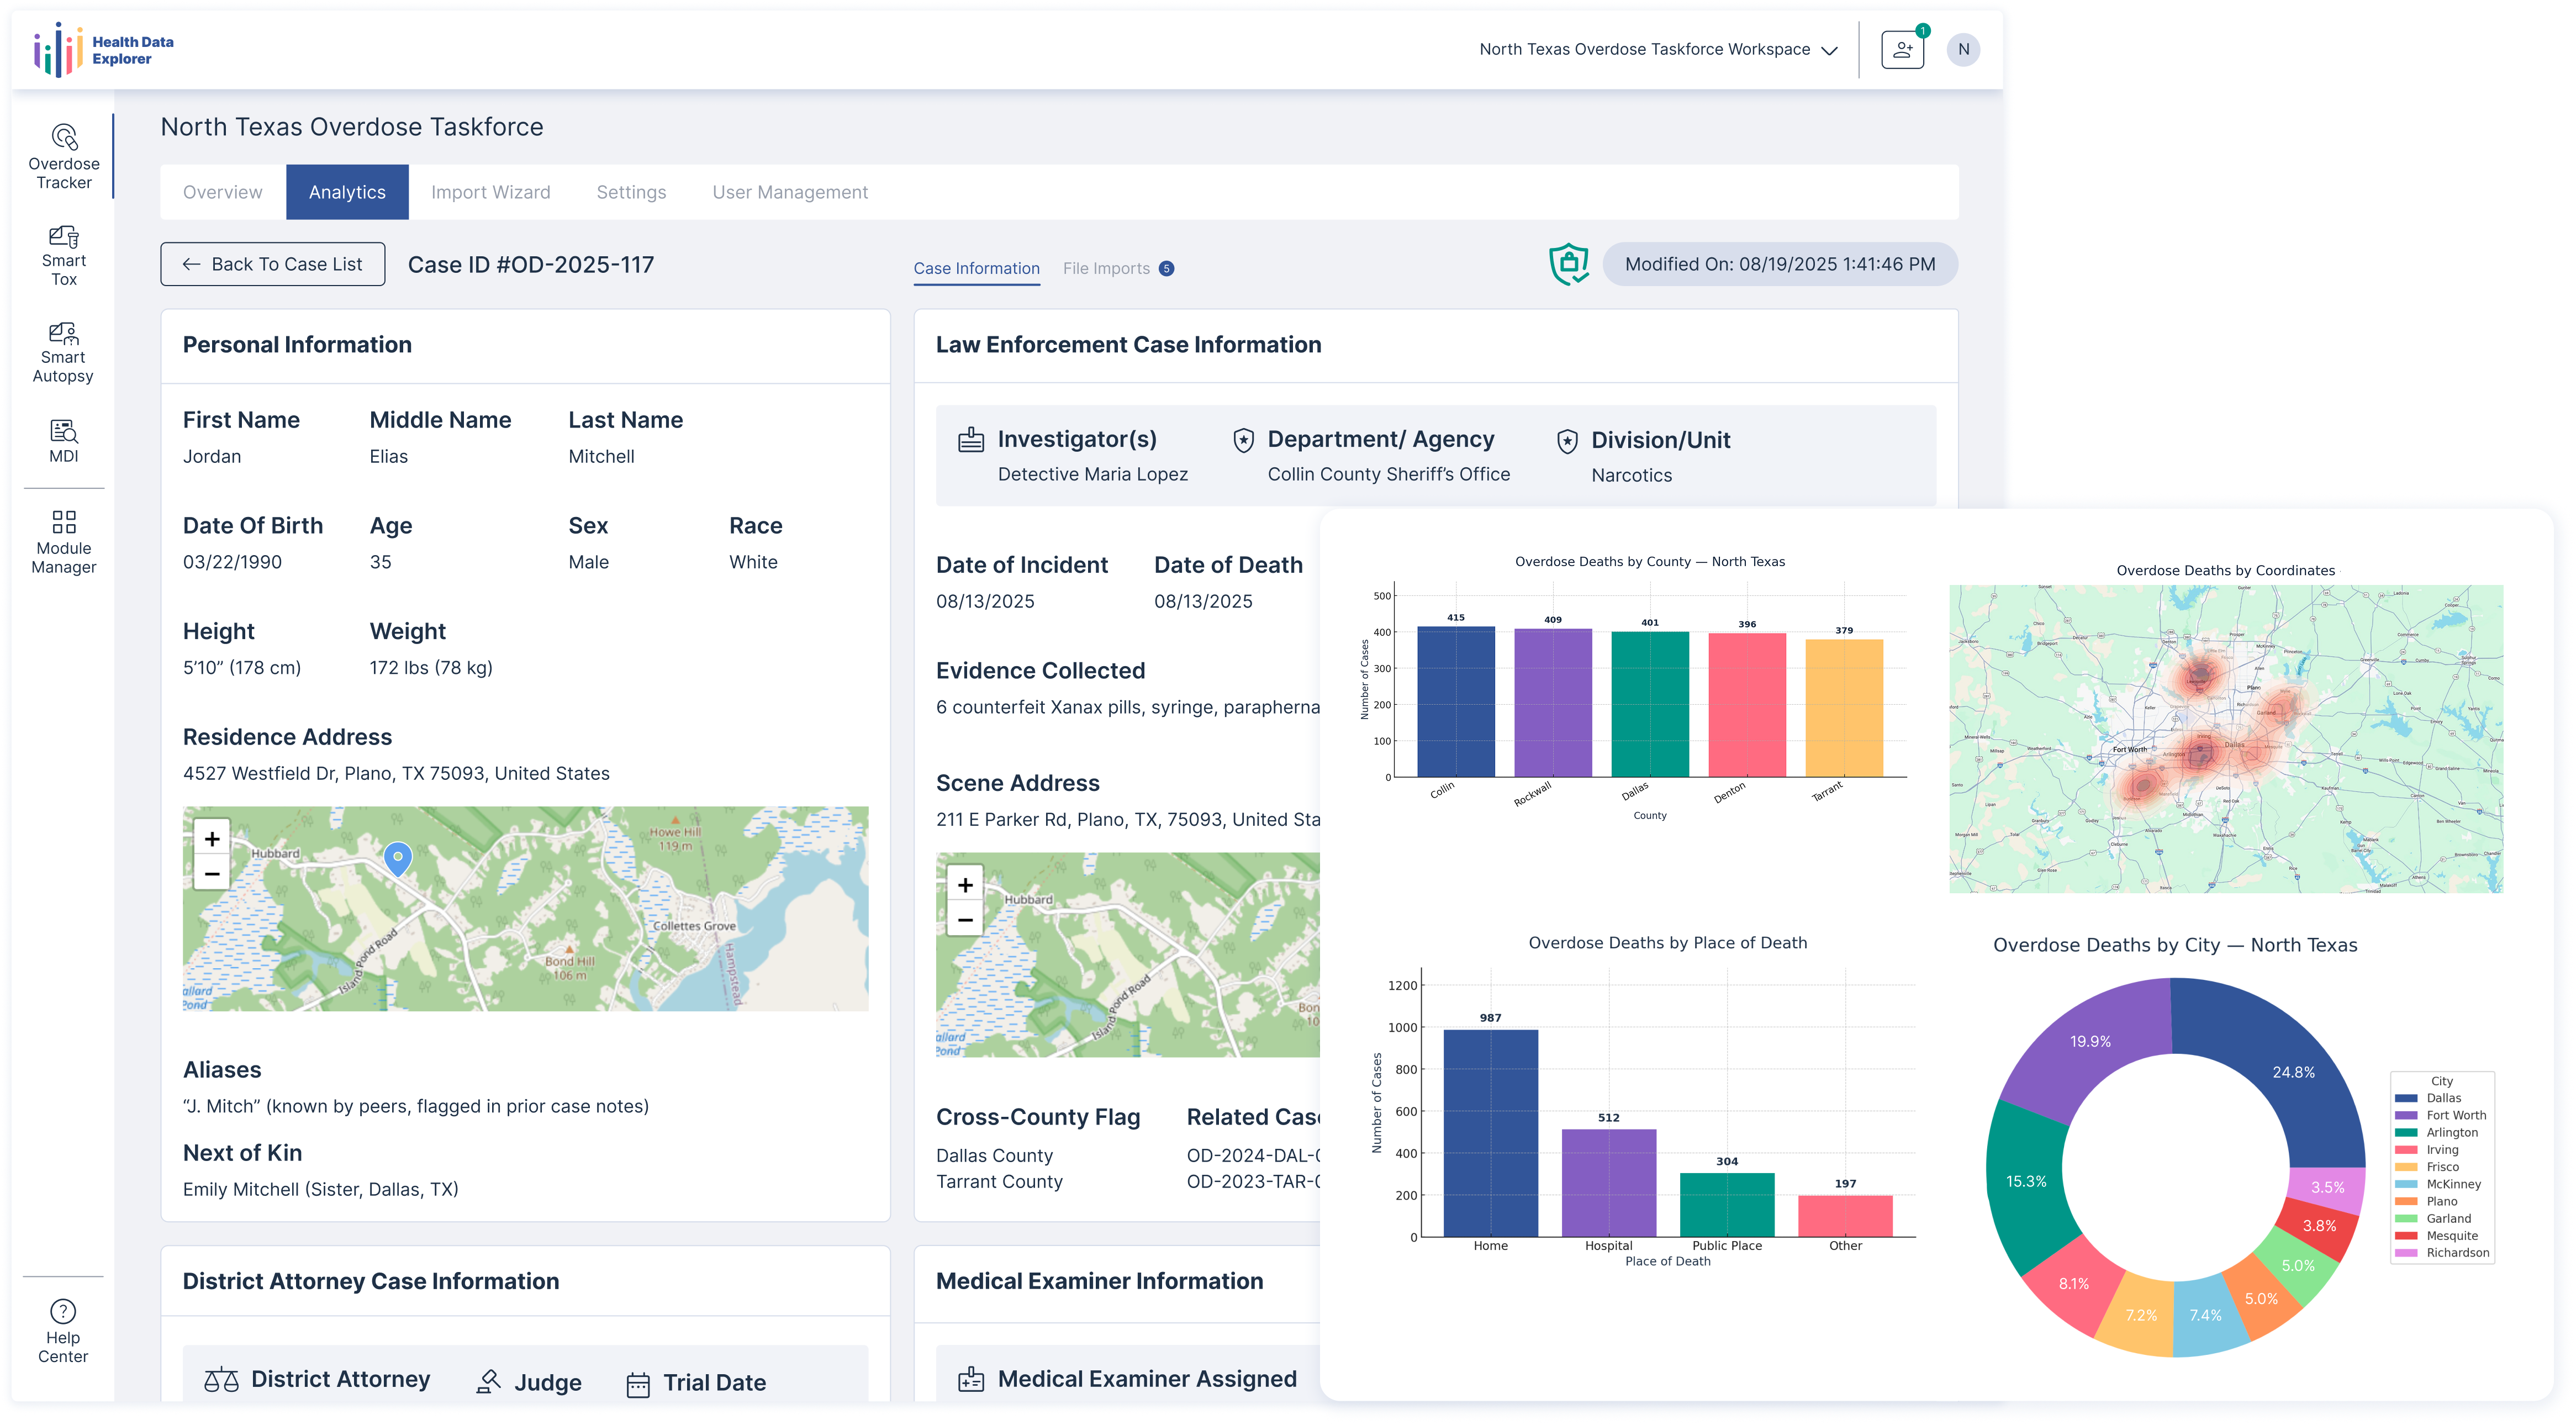Zoom in on residence address map
The width and height of the screenshot is (2576, 1425).
(x=212, y=839)
